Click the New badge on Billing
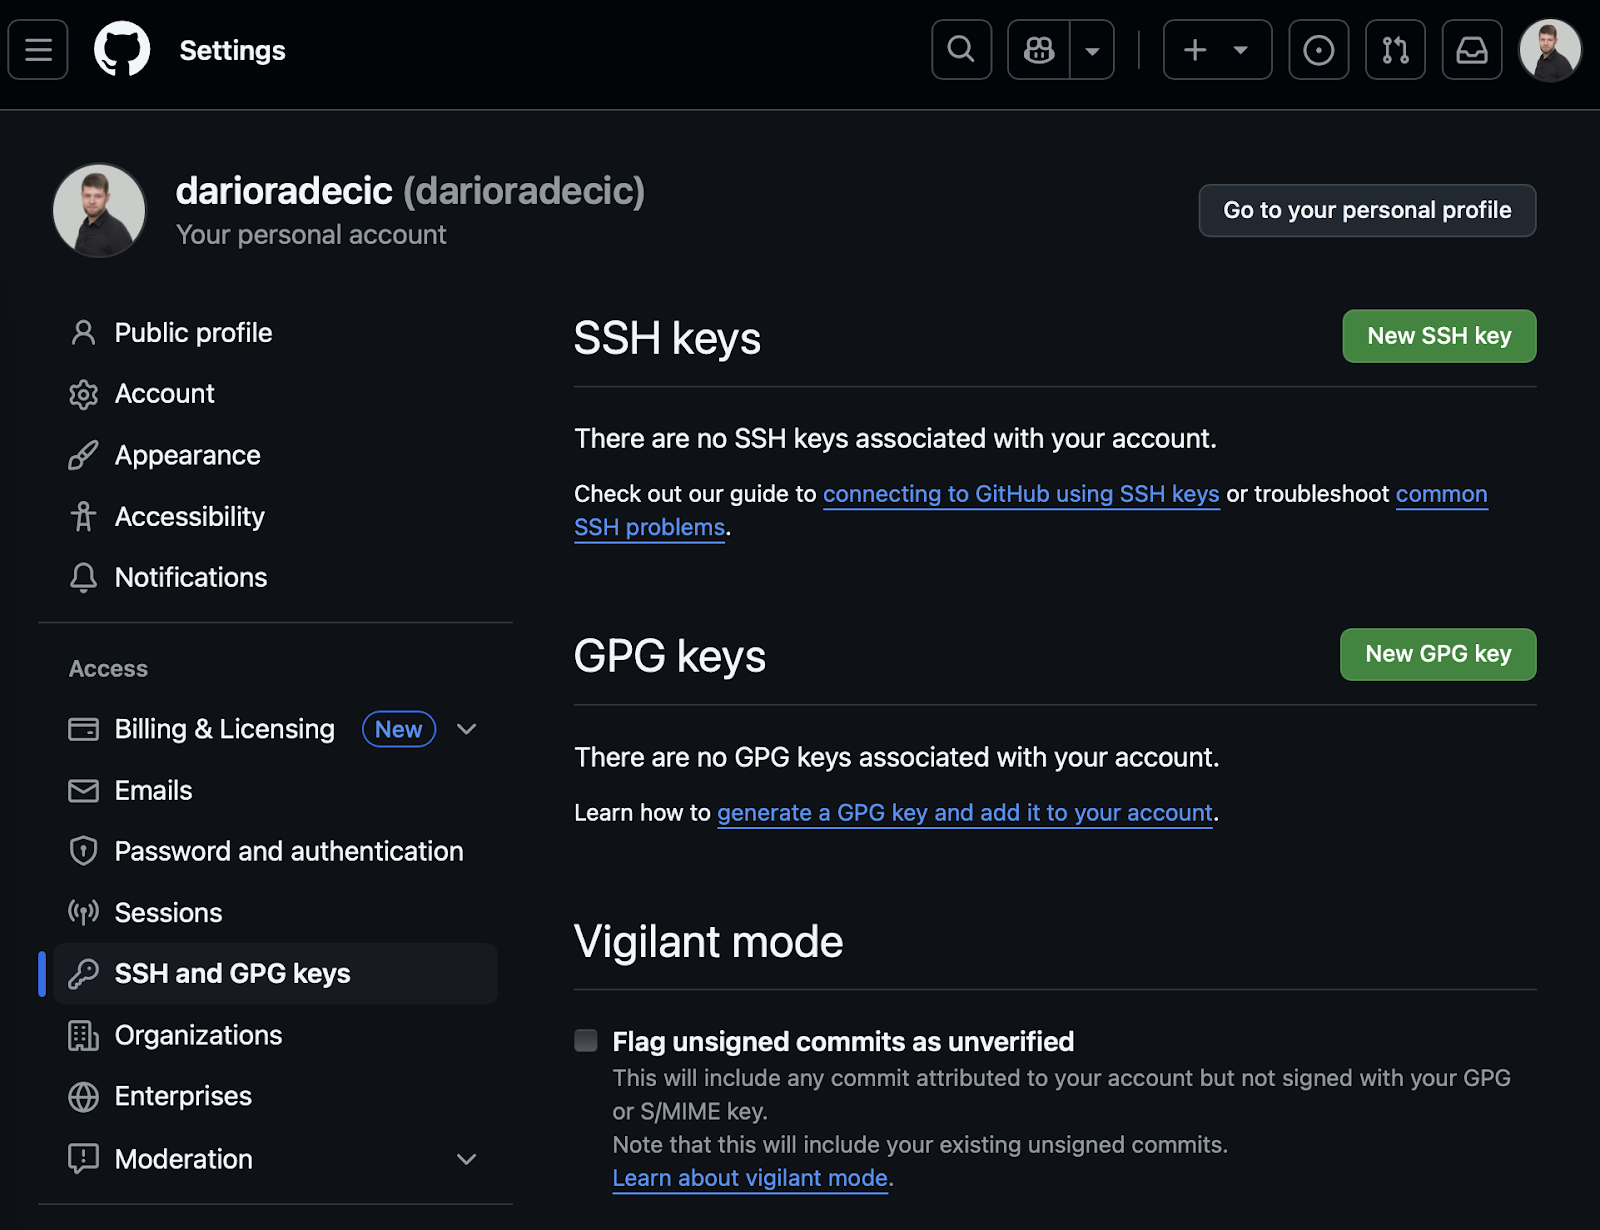Image resolution: width=1600 pixels, height=1230 pixels. (x=399, y=729)
